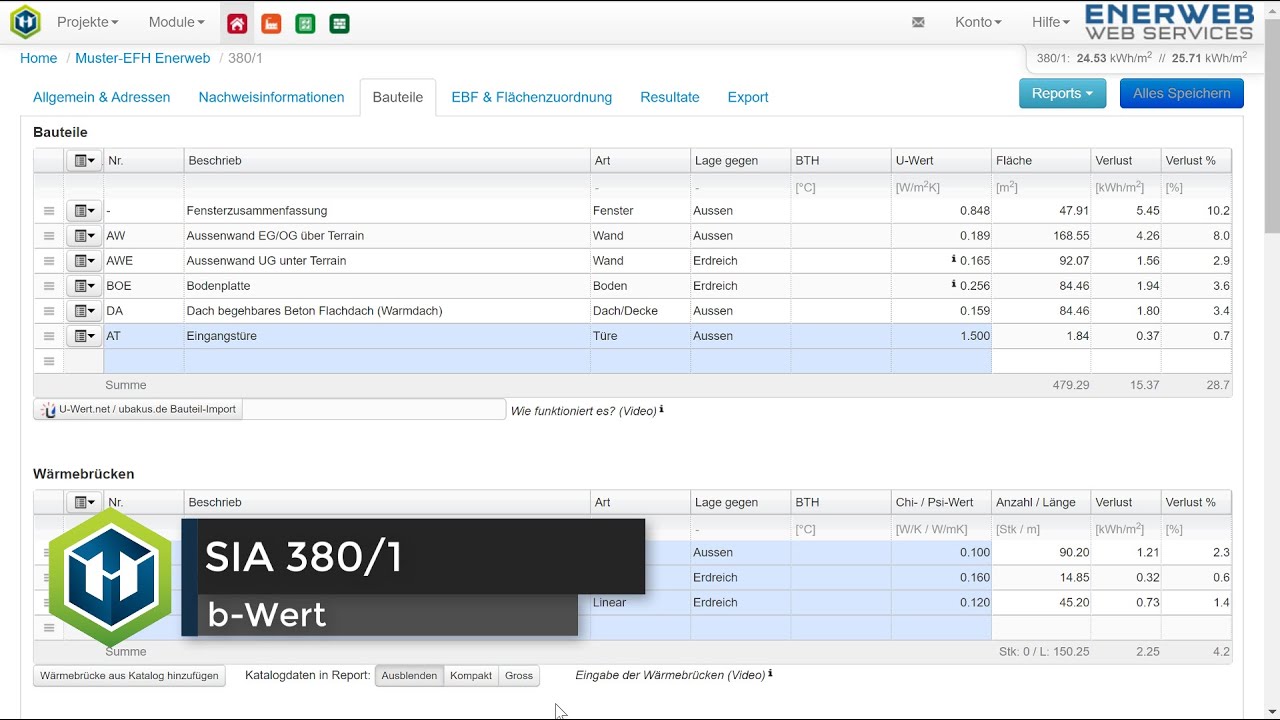This screenshot has height=720, width=1280.
Task: Click U-Wert.net / ubakus.de Bauteil-Import button
Action: tap(138, 409)
